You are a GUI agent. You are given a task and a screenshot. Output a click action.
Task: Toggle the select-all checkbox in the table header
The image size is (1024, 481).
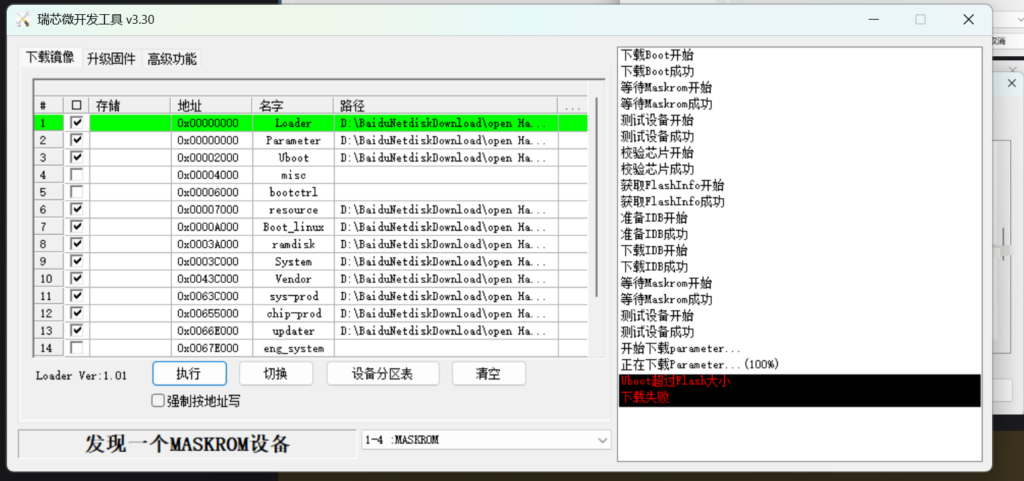[x=76, y=106]
